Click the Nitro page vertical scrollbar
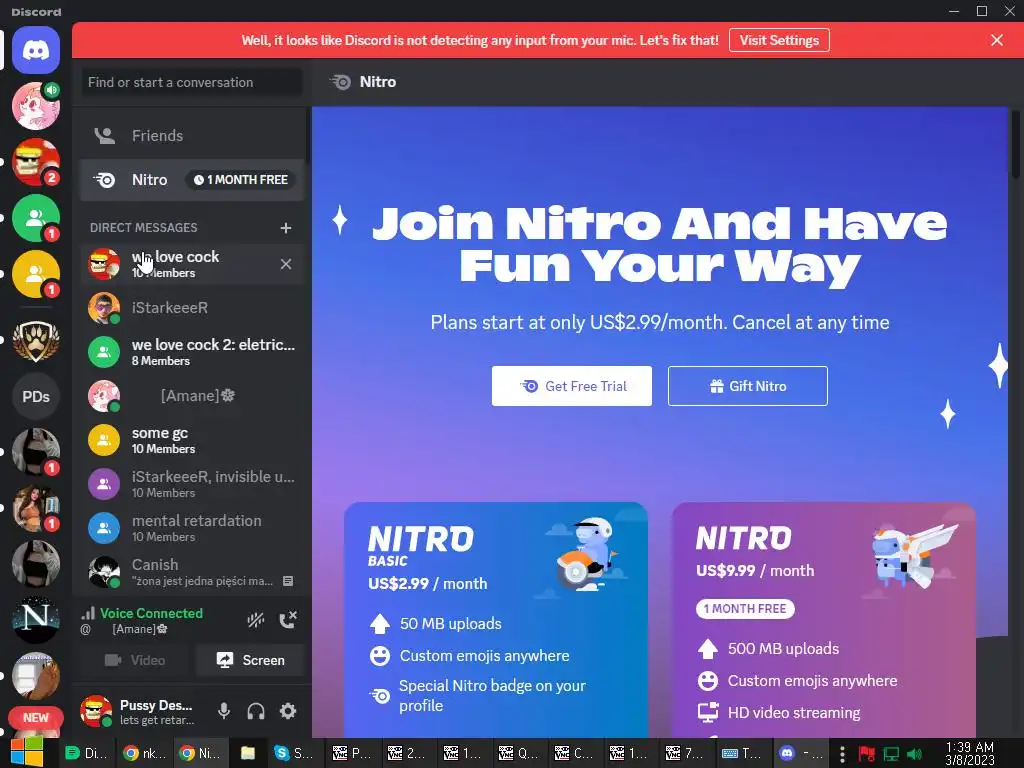This screenshot has width=1024, height=768. coord(1015,144)
